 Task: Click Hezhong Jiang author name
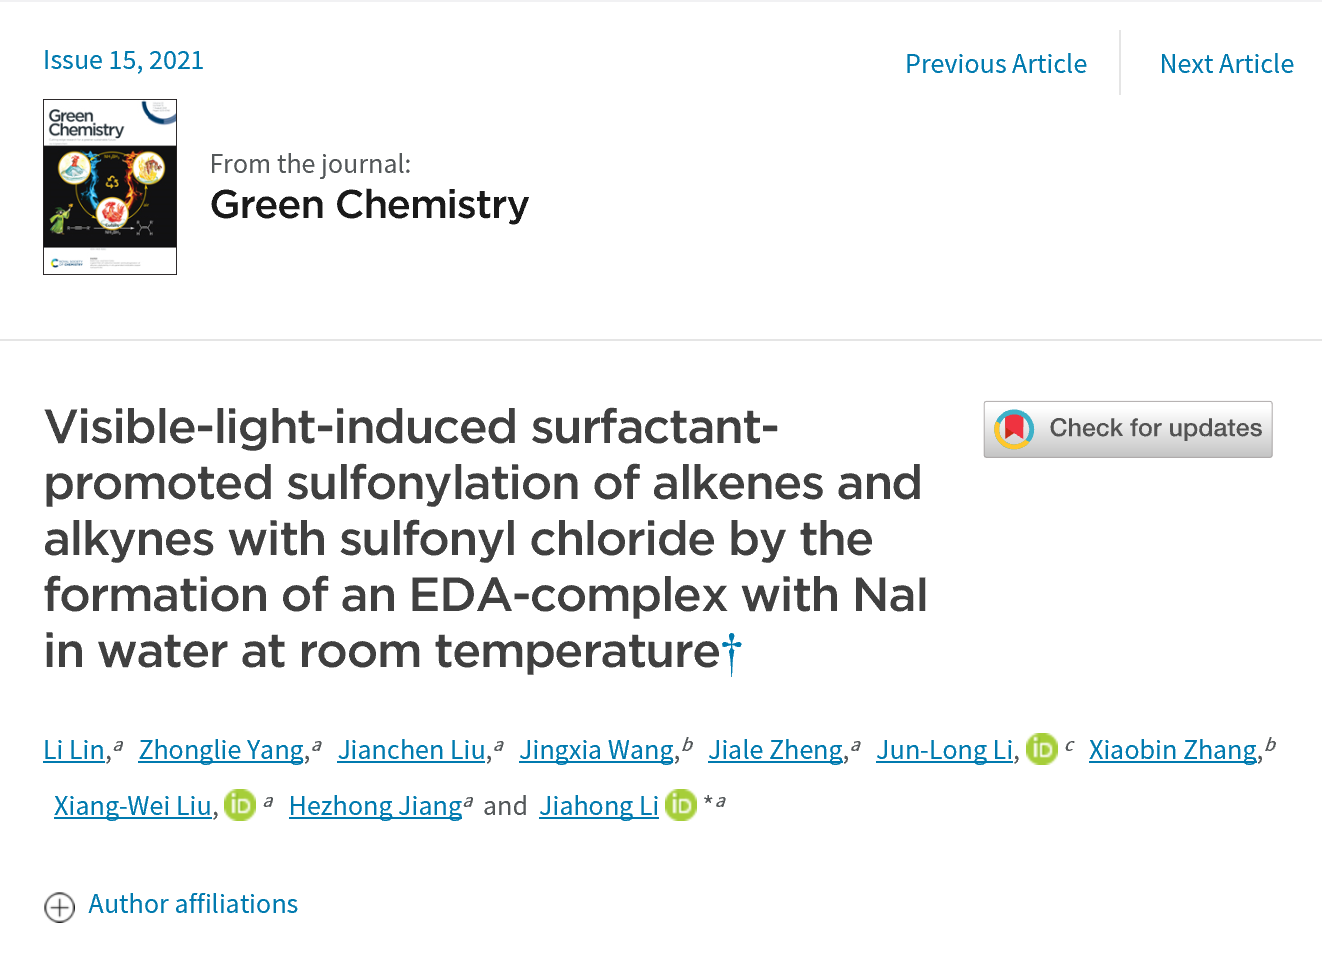[375, 806]
